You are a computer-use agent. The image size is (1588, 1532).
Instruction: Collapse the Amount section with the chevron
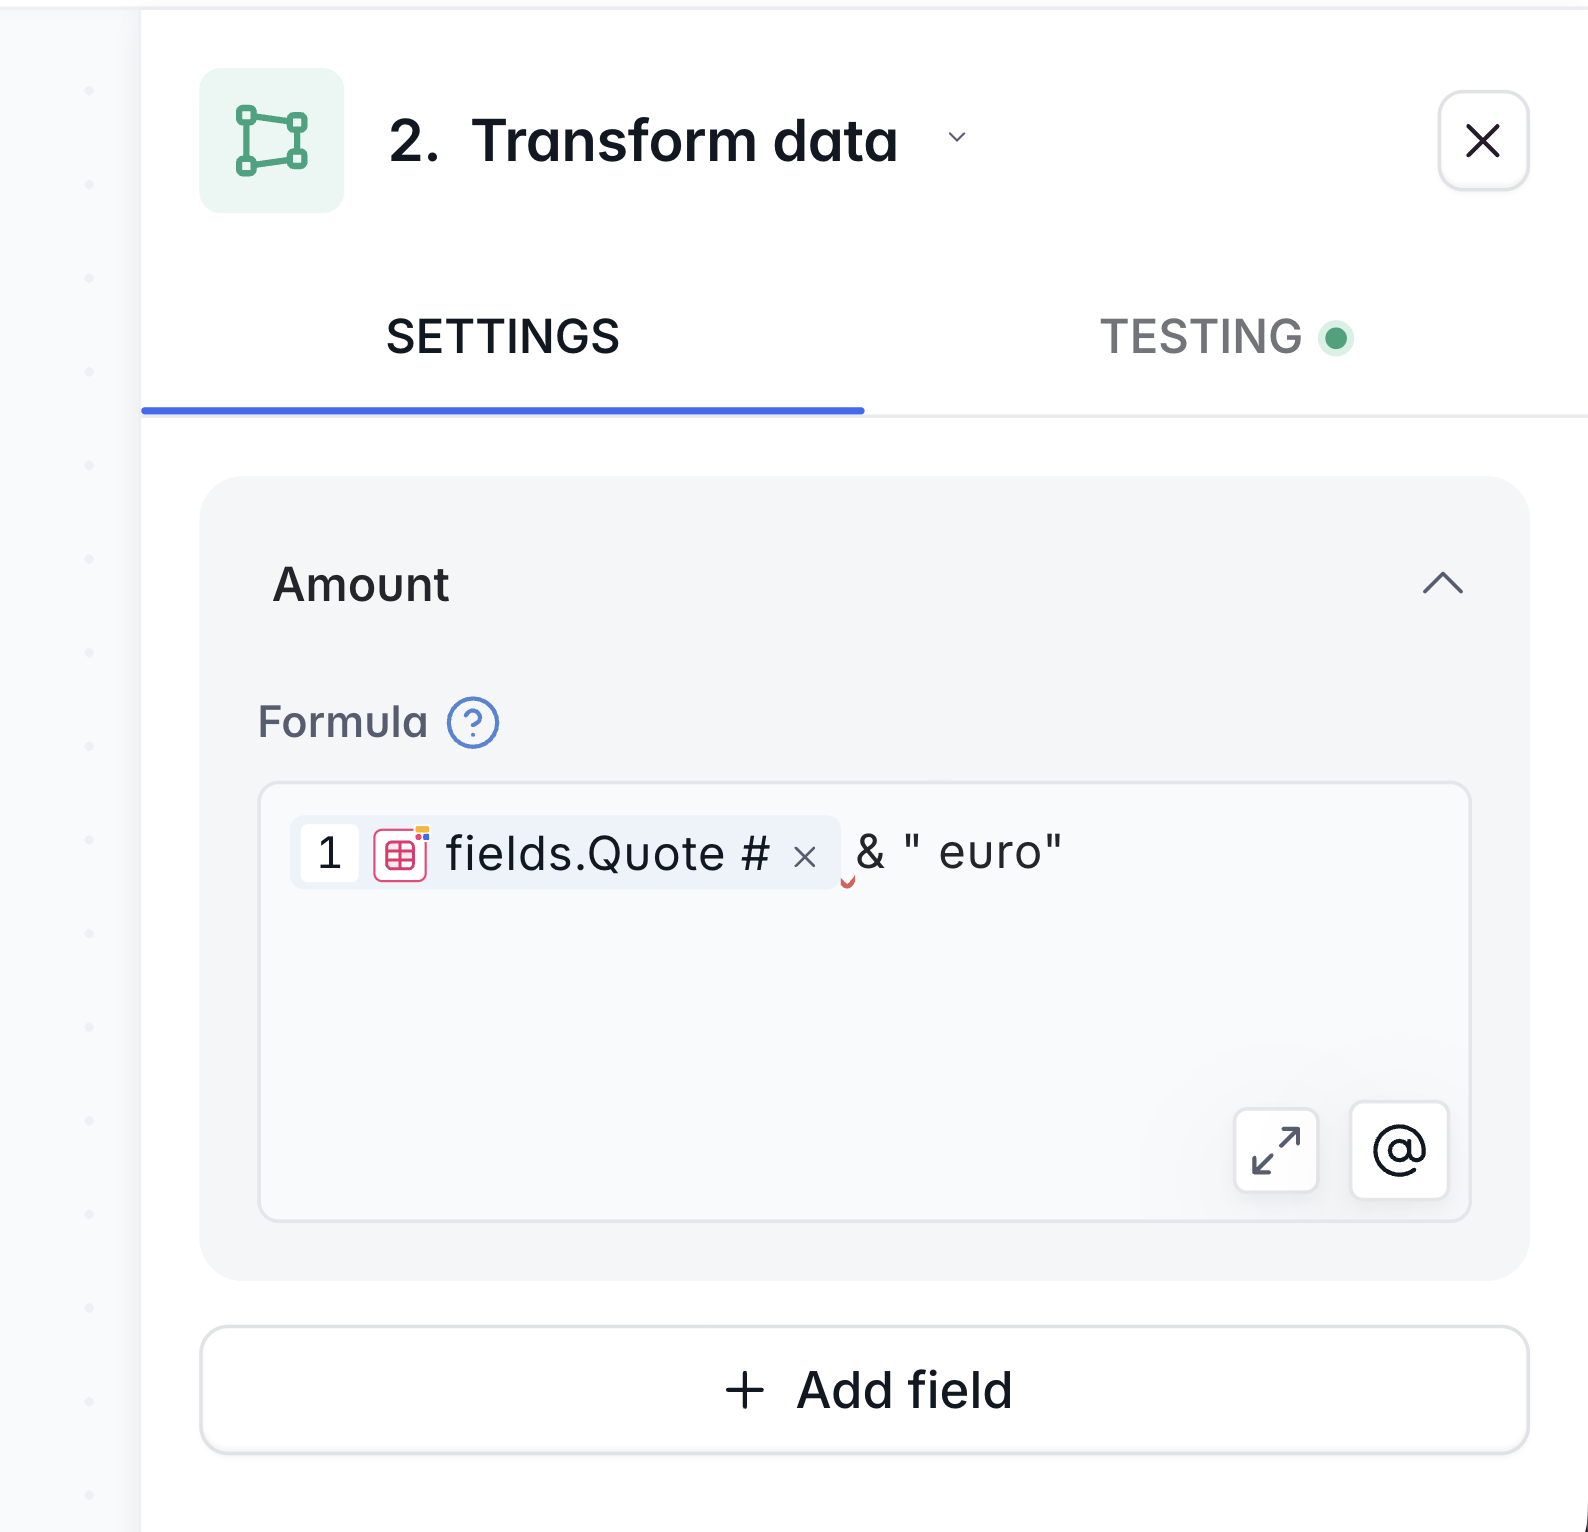point(1442,583)
